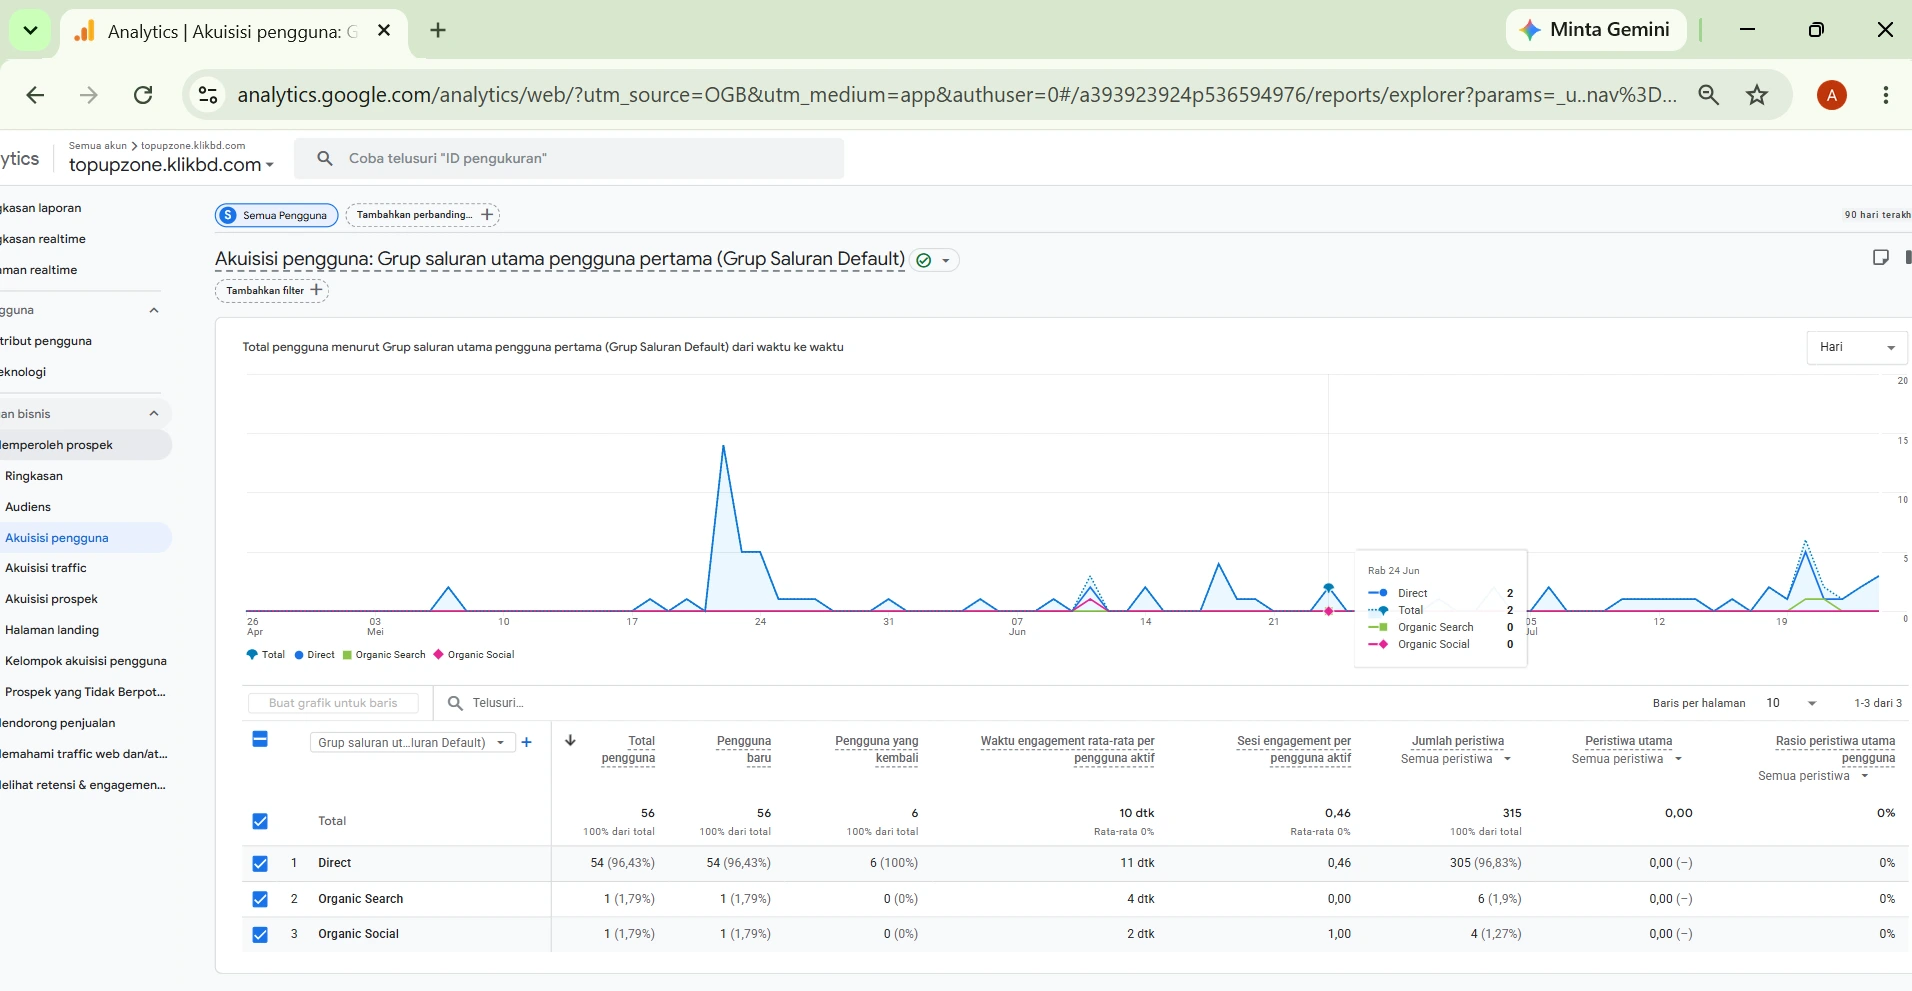Image resolution: width=1912 pixels, height=991 pixels.
Task: Toggle Organic Social legend color marker
Action: point(438,655)
